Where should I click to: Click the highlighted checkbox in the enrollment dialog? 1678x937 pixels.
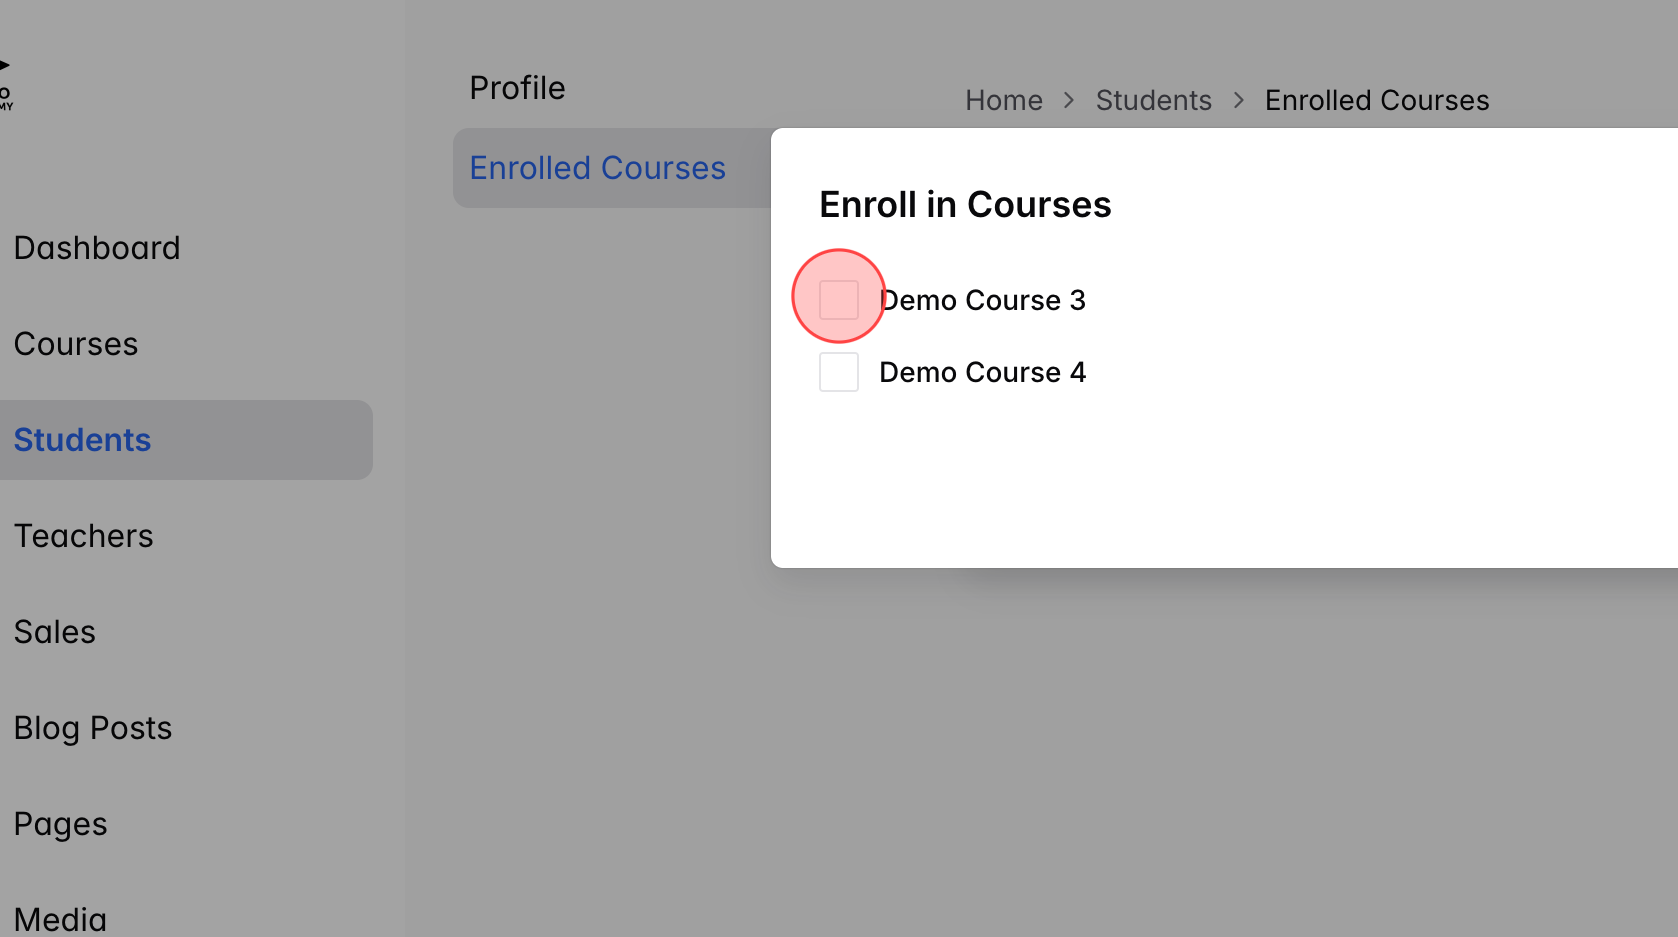838,297
